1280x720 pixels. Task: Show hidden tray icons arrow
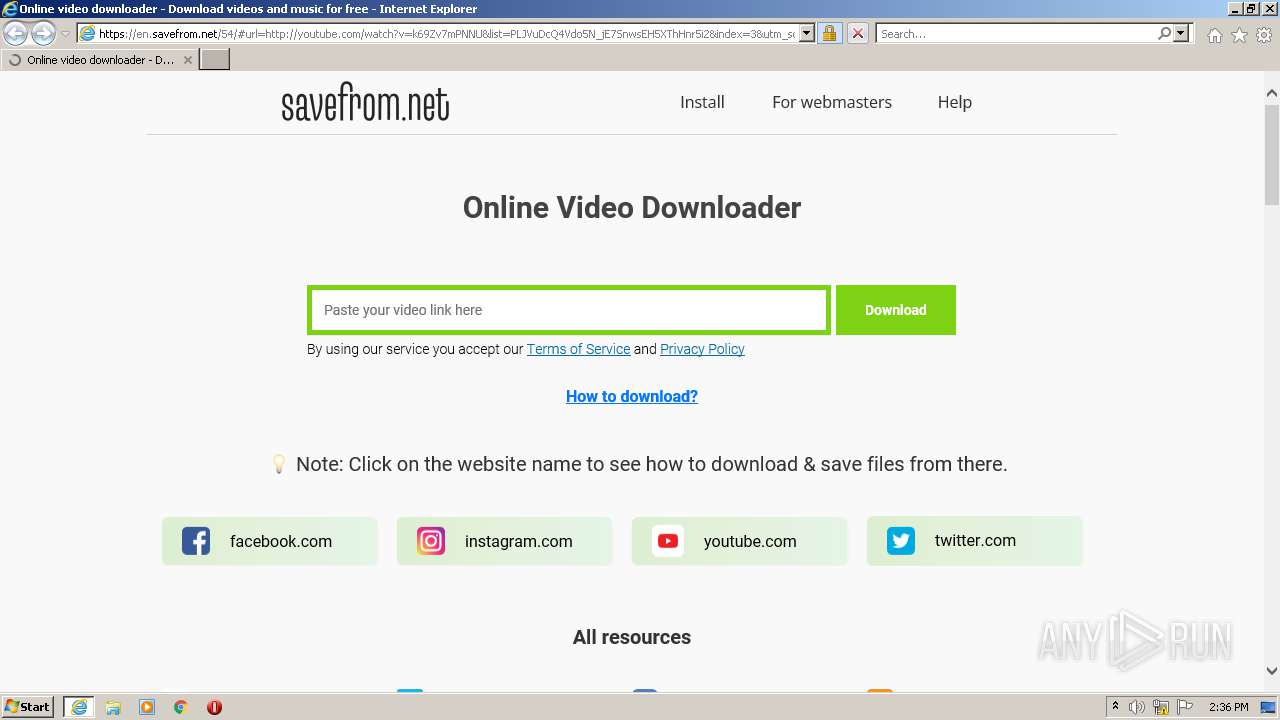tap(1116, 707)
